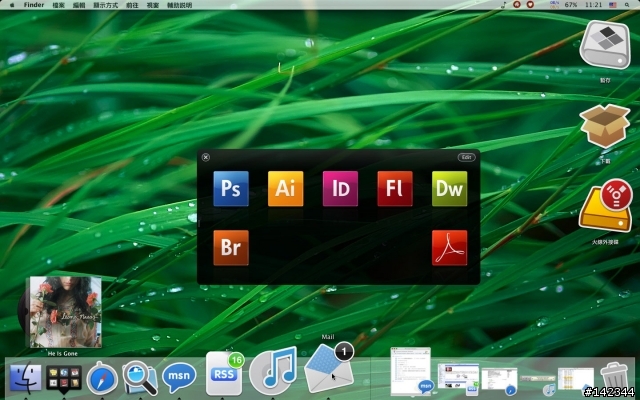
Task: Click the music note menu bar icon
Action: [x=504, y=5]
